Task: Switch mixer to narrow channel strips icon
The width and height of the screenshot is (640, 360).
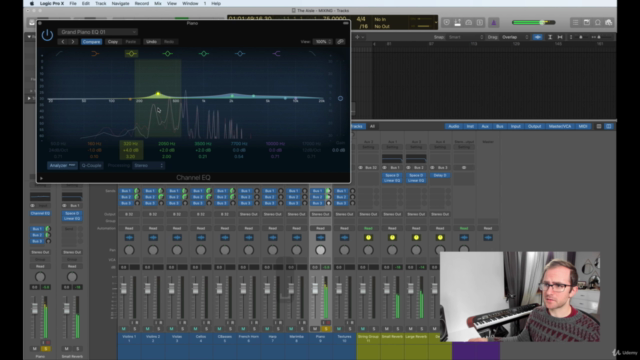Action: (x=599, y=127)
